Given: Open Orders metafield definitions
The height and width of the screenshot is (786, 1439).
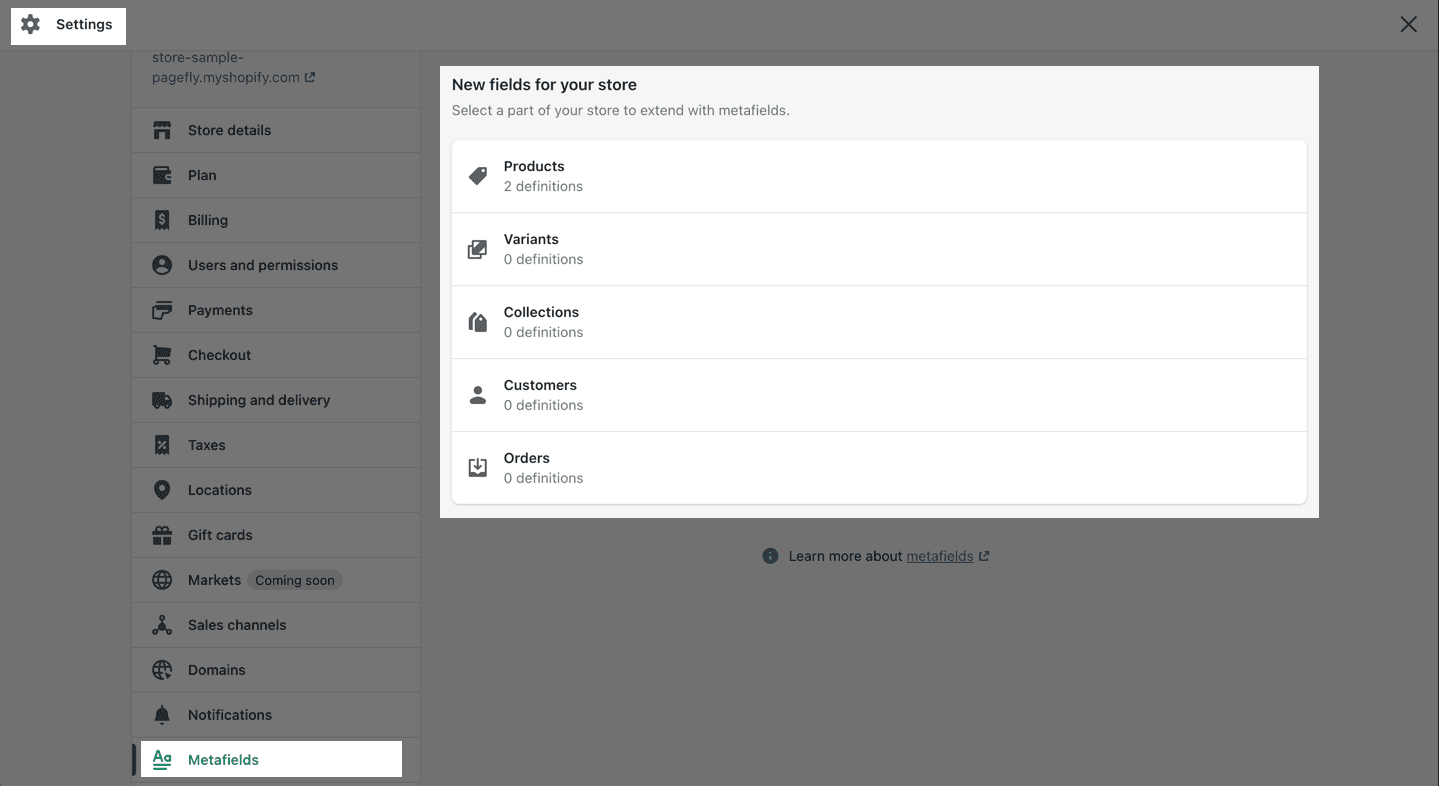Looking at the screenshot, I should [x=879, y=468].
